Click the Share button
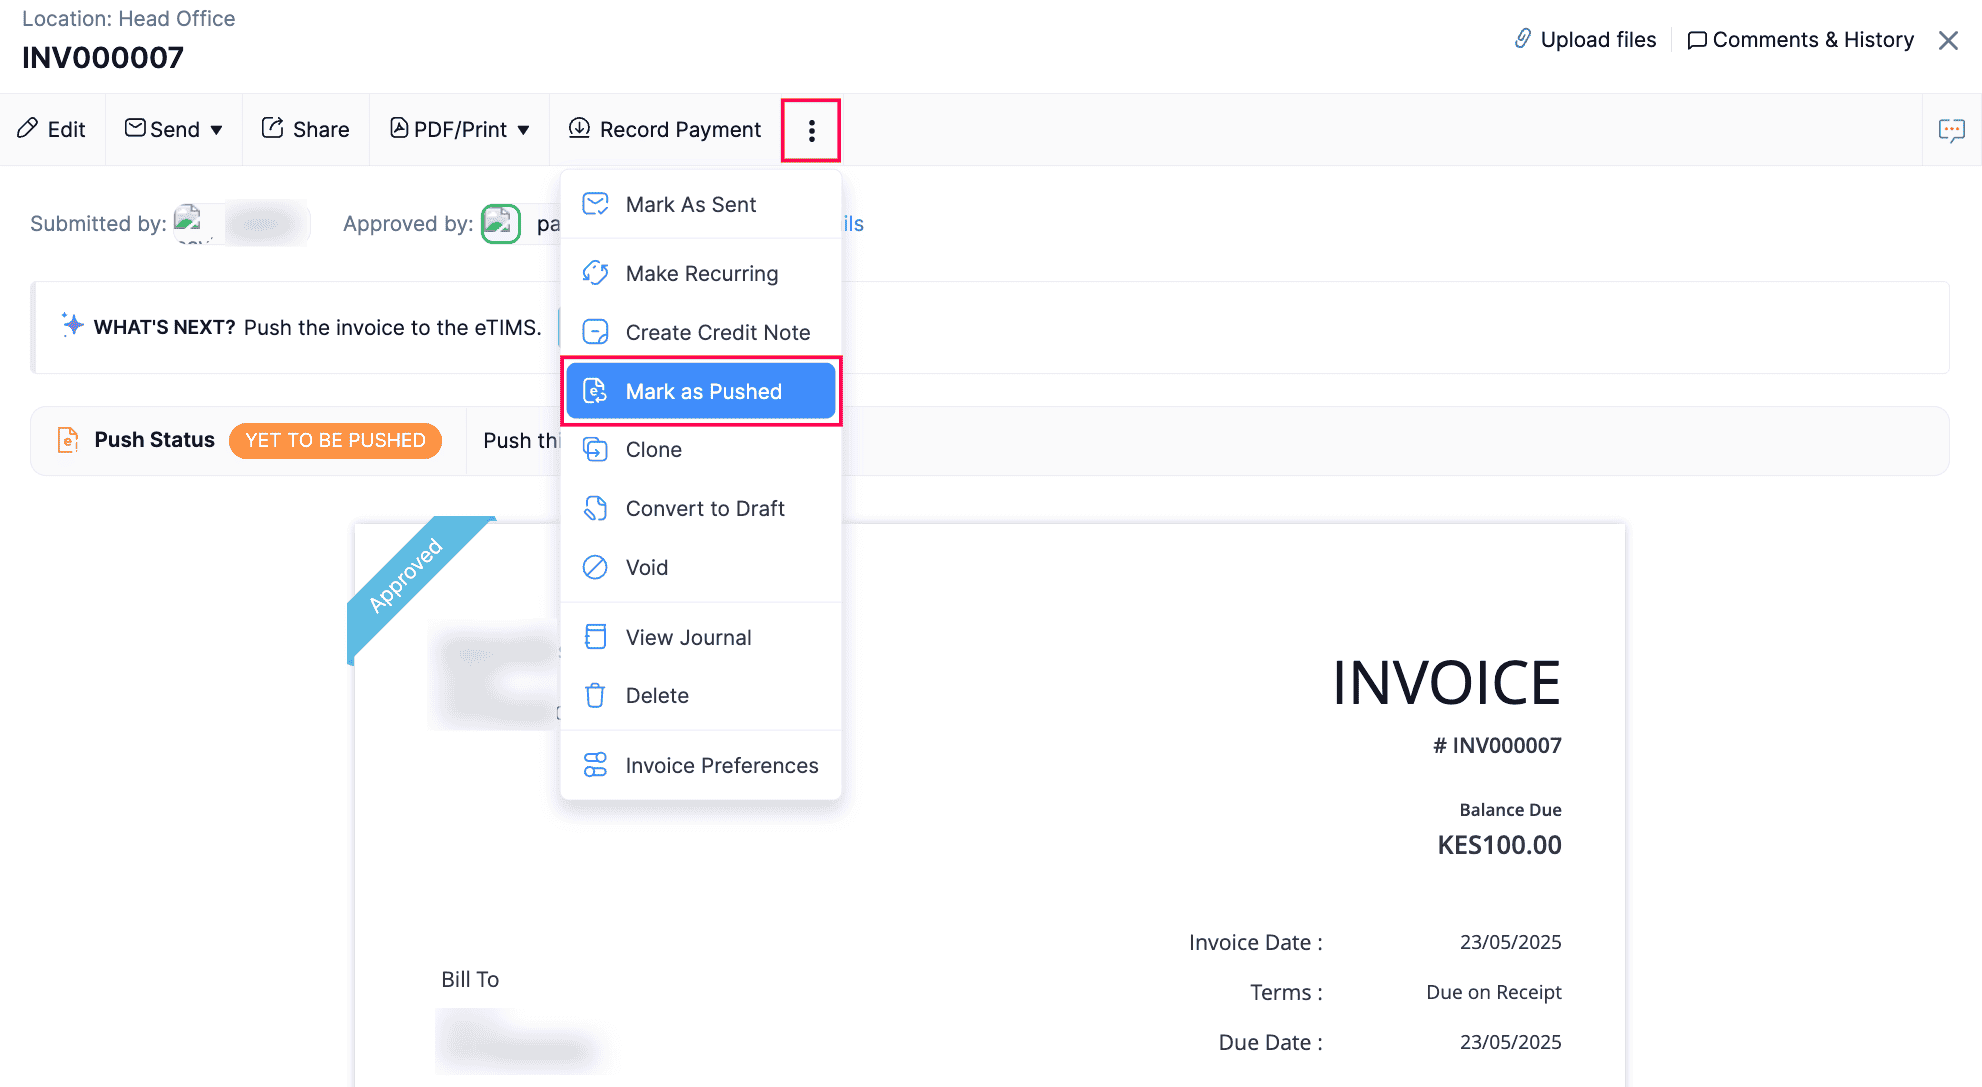This screenshot has width=1982, height=1087. (x=306, y=130)
